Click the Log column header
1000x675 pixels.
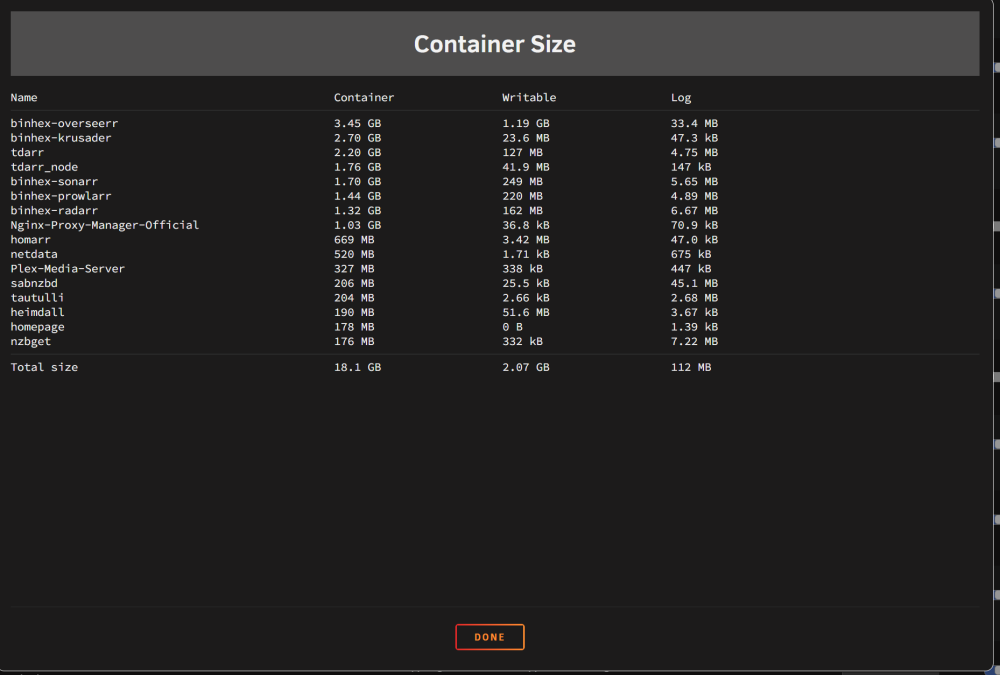(680, 98)
